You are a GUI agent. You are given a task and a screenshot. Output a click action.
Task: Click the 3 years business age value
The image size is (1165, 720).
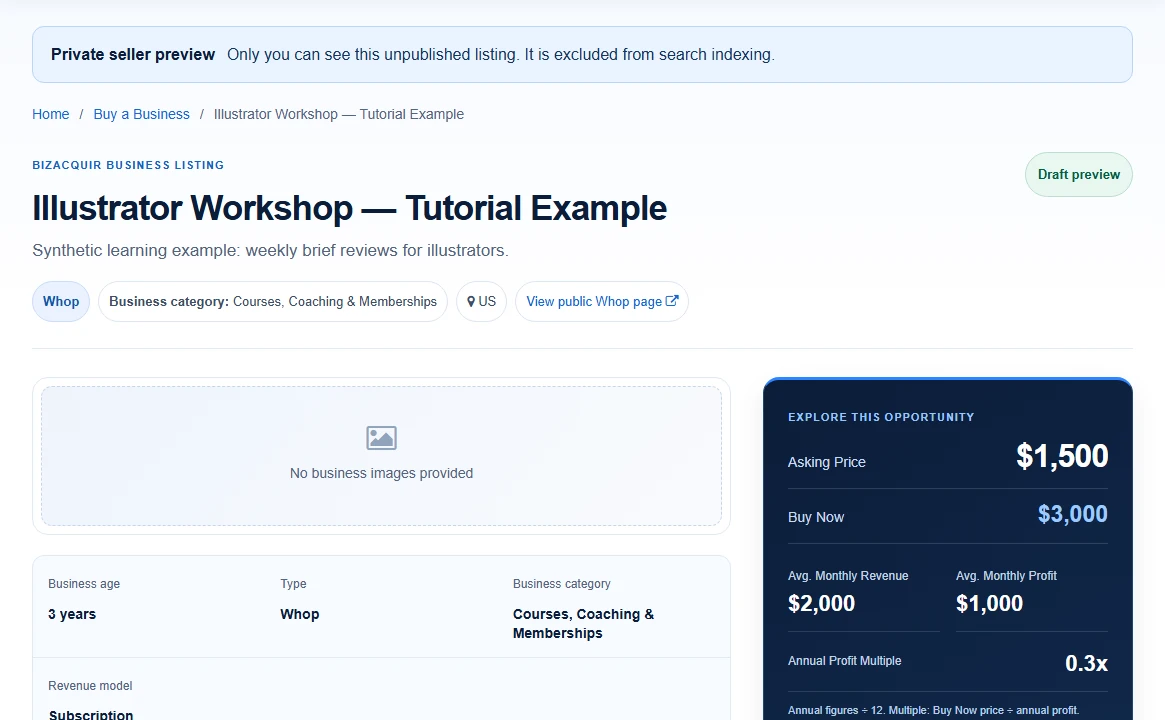[72, 614]
